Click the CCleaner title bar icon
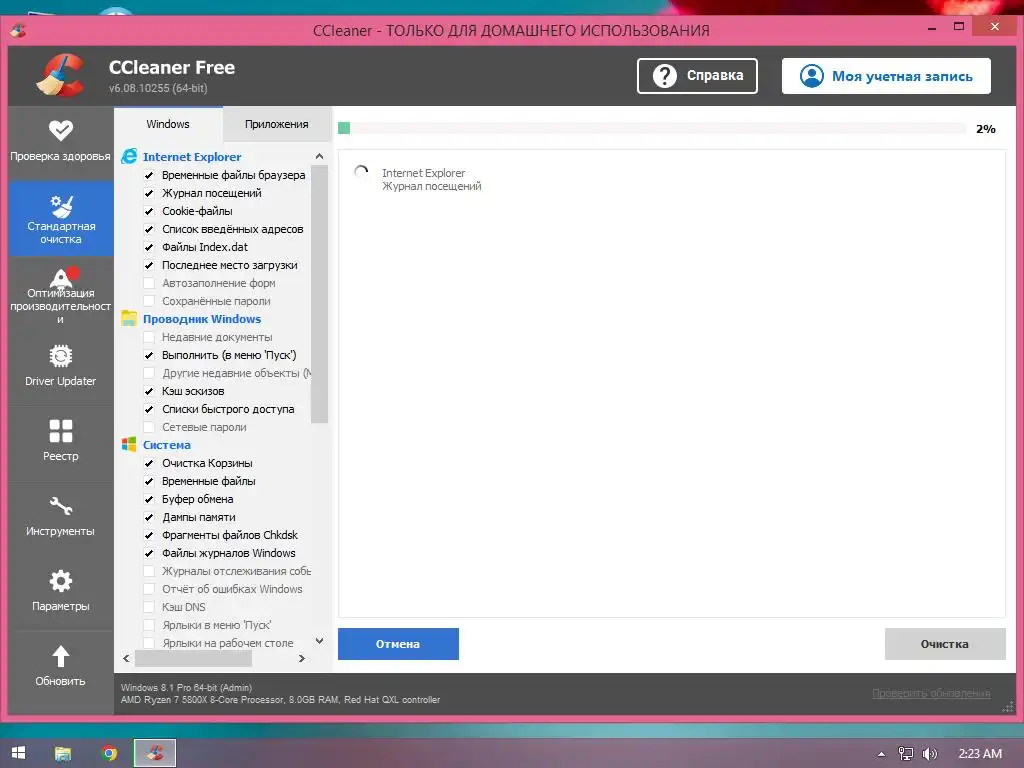Image resolution: width=1024 pixels, height=768 pixels. tap(18, 30)
